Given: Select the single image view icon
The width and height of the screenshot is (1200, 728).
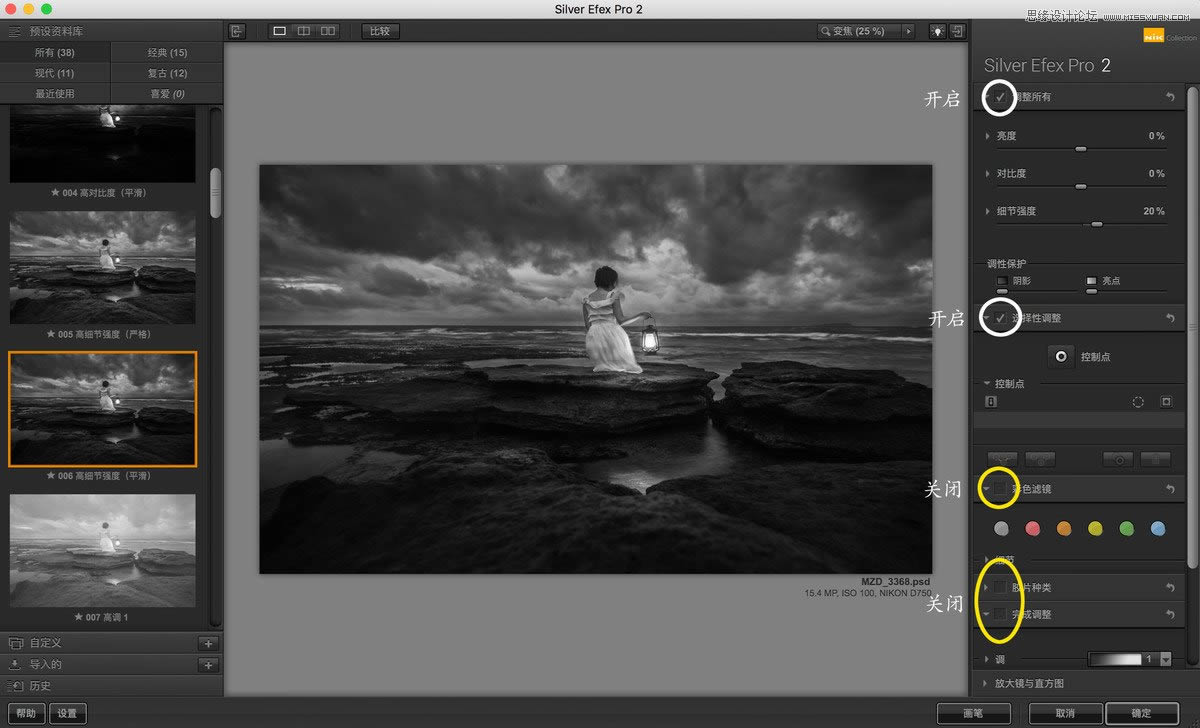Looking at the screenshot, I should [x=279, y=31].
